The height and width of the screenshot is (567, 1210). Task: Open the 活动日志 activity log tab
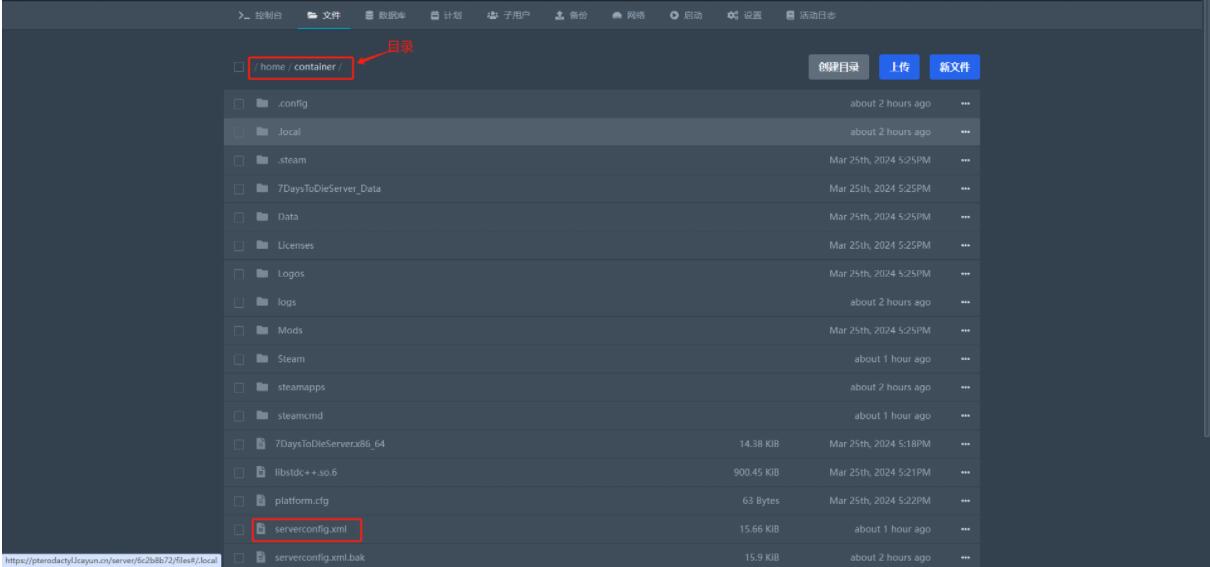click(812, 15)
